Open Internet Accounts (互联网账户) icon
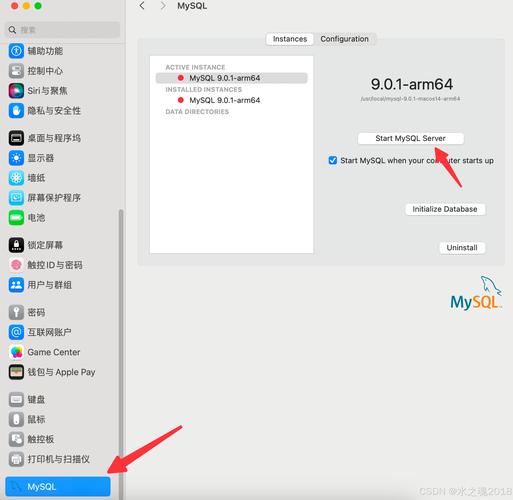Screen dimensions: 513x500 pos(16,332)
